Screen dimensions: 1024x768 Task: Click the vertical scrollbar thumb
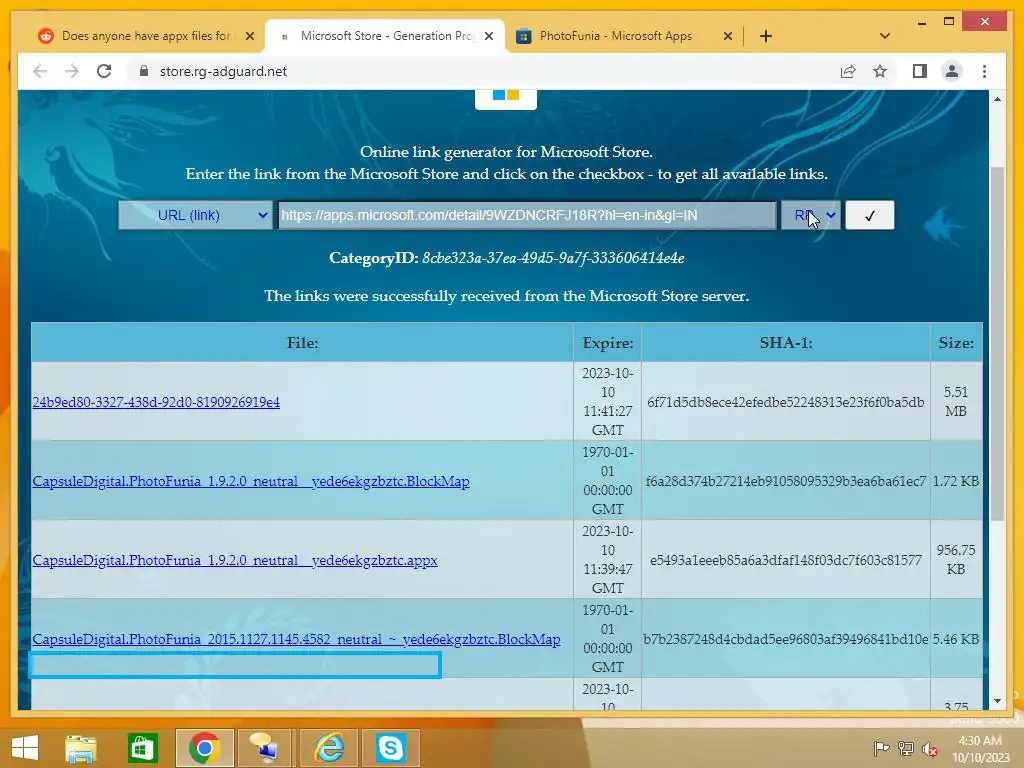coord(997,344)
